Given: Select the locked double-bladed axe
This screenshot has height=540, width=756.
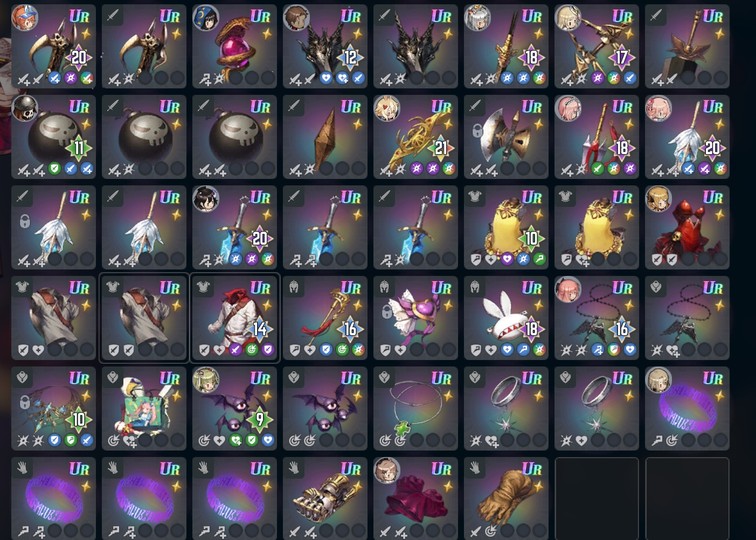Looking at the screenshot, I should click(506, 137).
